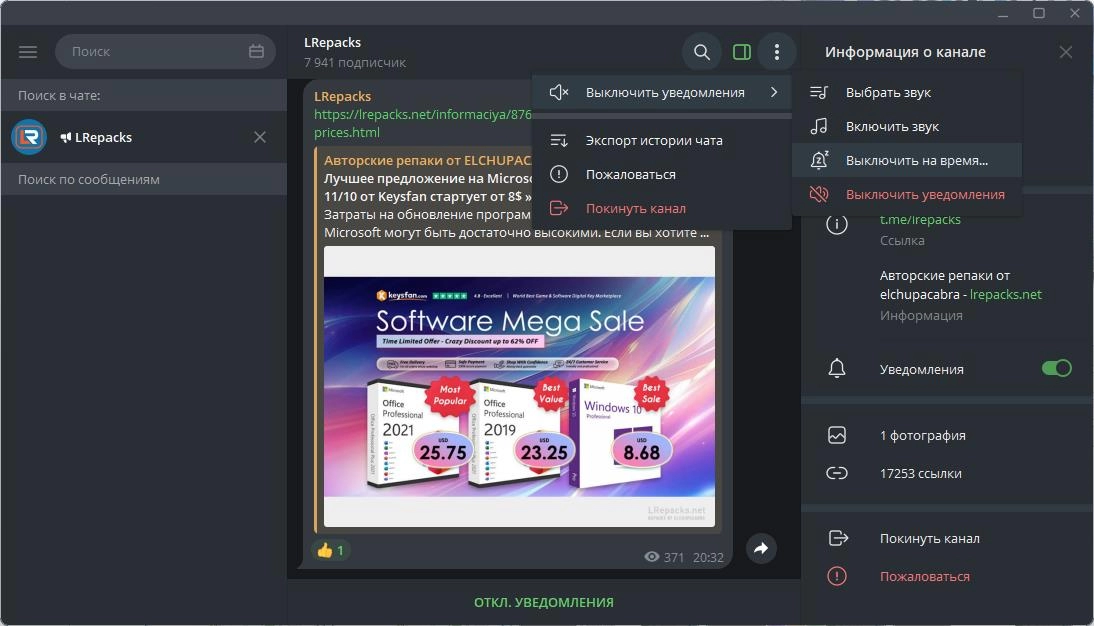The height and width of the screenshot is (626, 1094).
Task: Click the bell icon beside Notifications
Action: 837,368
